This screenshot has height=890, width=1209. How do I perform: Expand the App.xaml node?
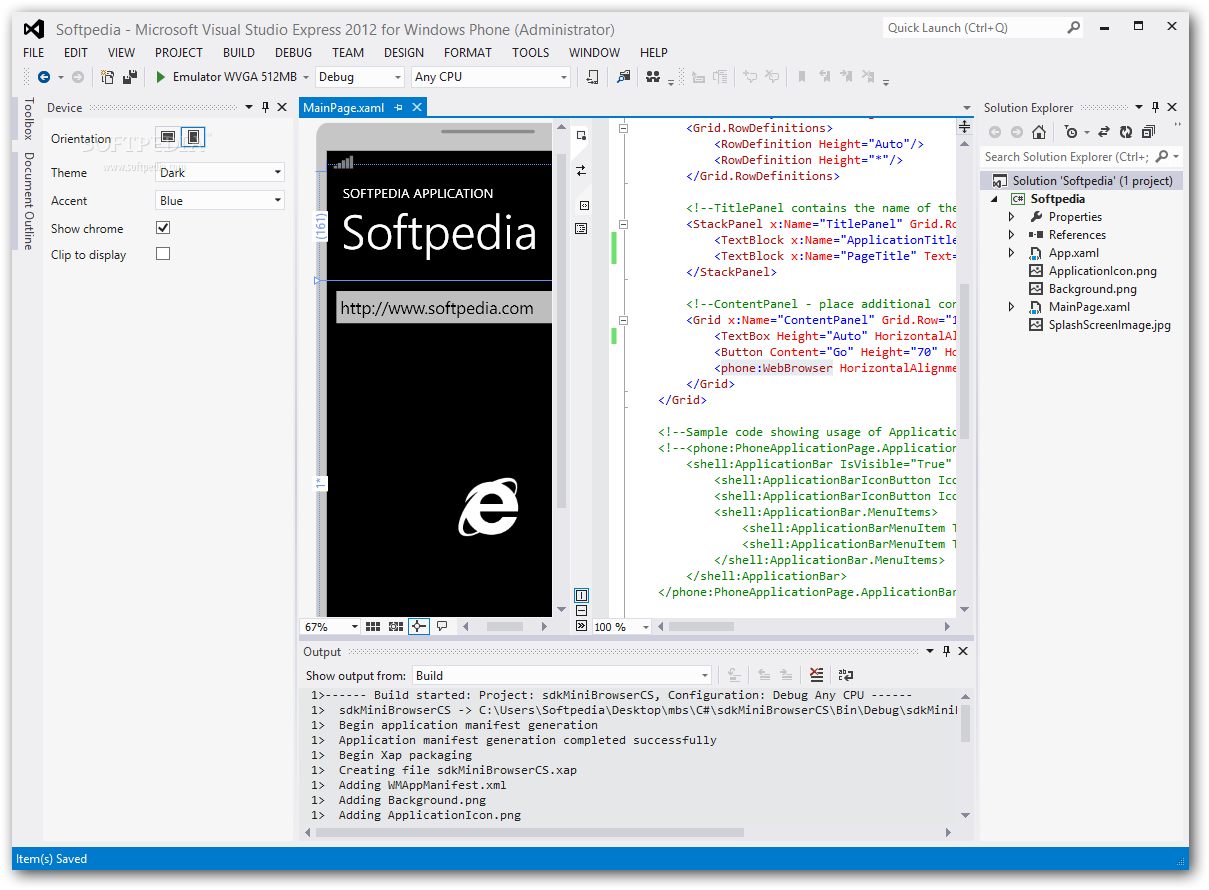coord(1011,253)
